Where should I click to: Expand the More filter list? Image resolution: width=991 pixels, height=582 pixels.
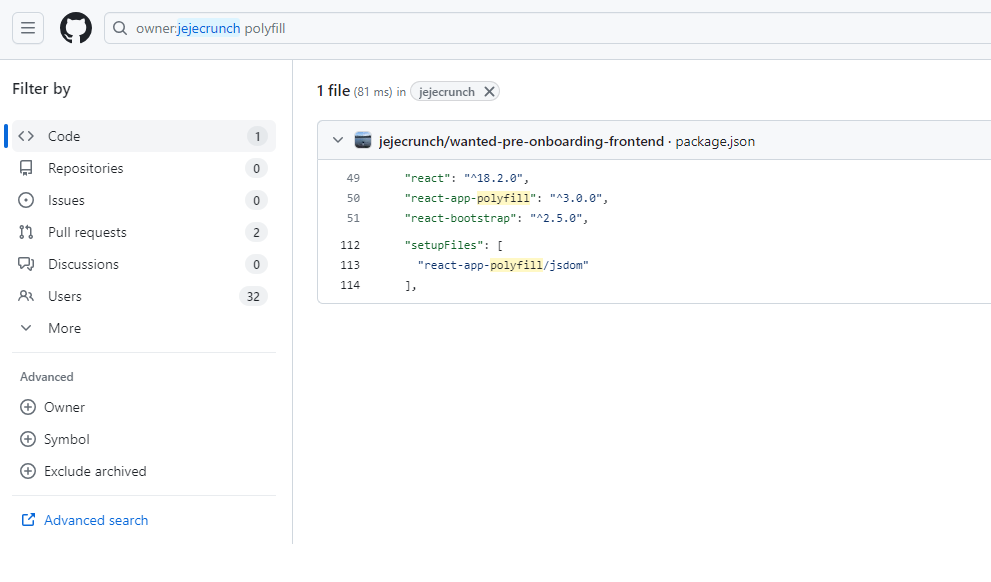tap(144, 328)
